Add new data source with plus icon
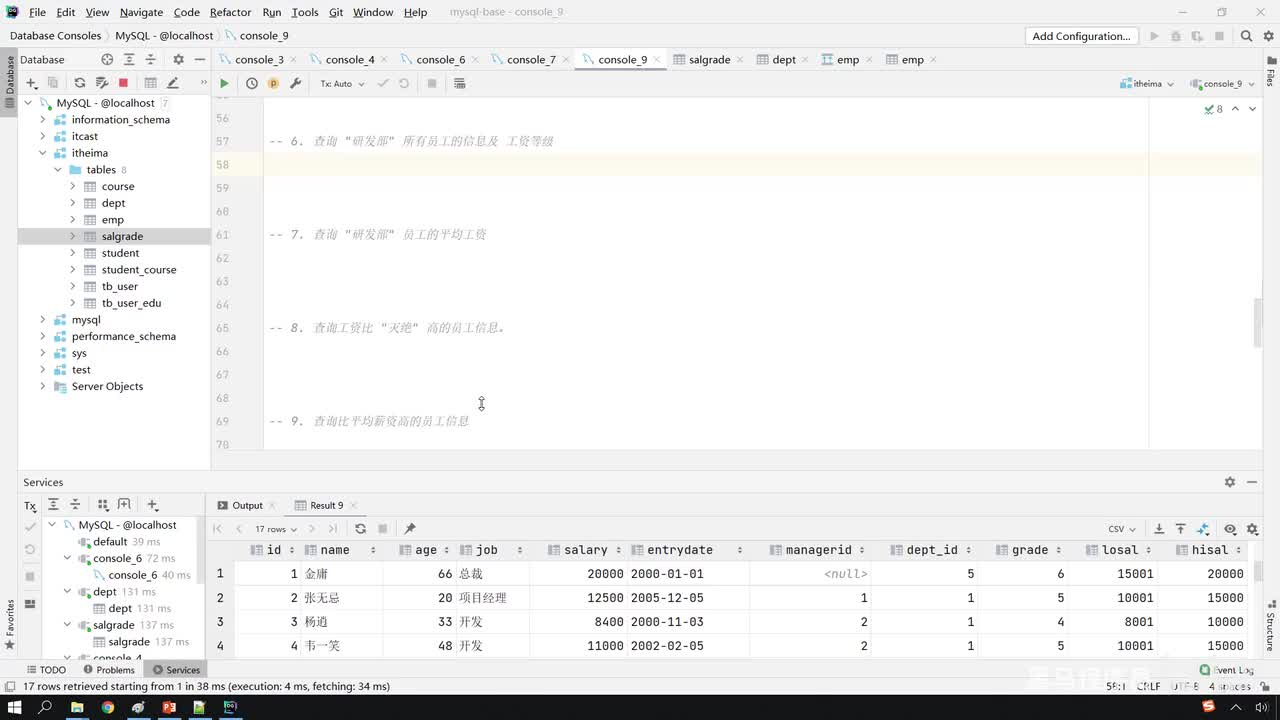Image resolution: width=1280 pixels, height=720 pixels. (x=32, y=83)
